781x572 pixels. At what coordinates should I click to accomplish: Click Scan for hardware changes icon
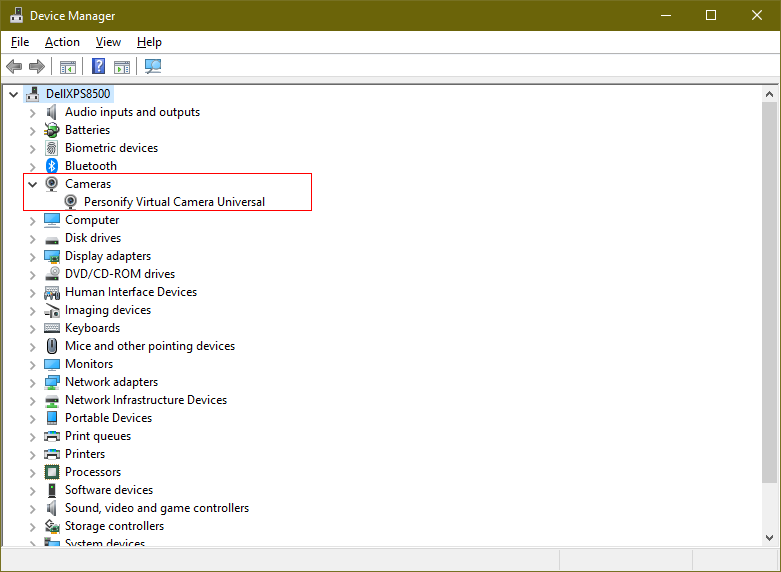pos(153,67)
